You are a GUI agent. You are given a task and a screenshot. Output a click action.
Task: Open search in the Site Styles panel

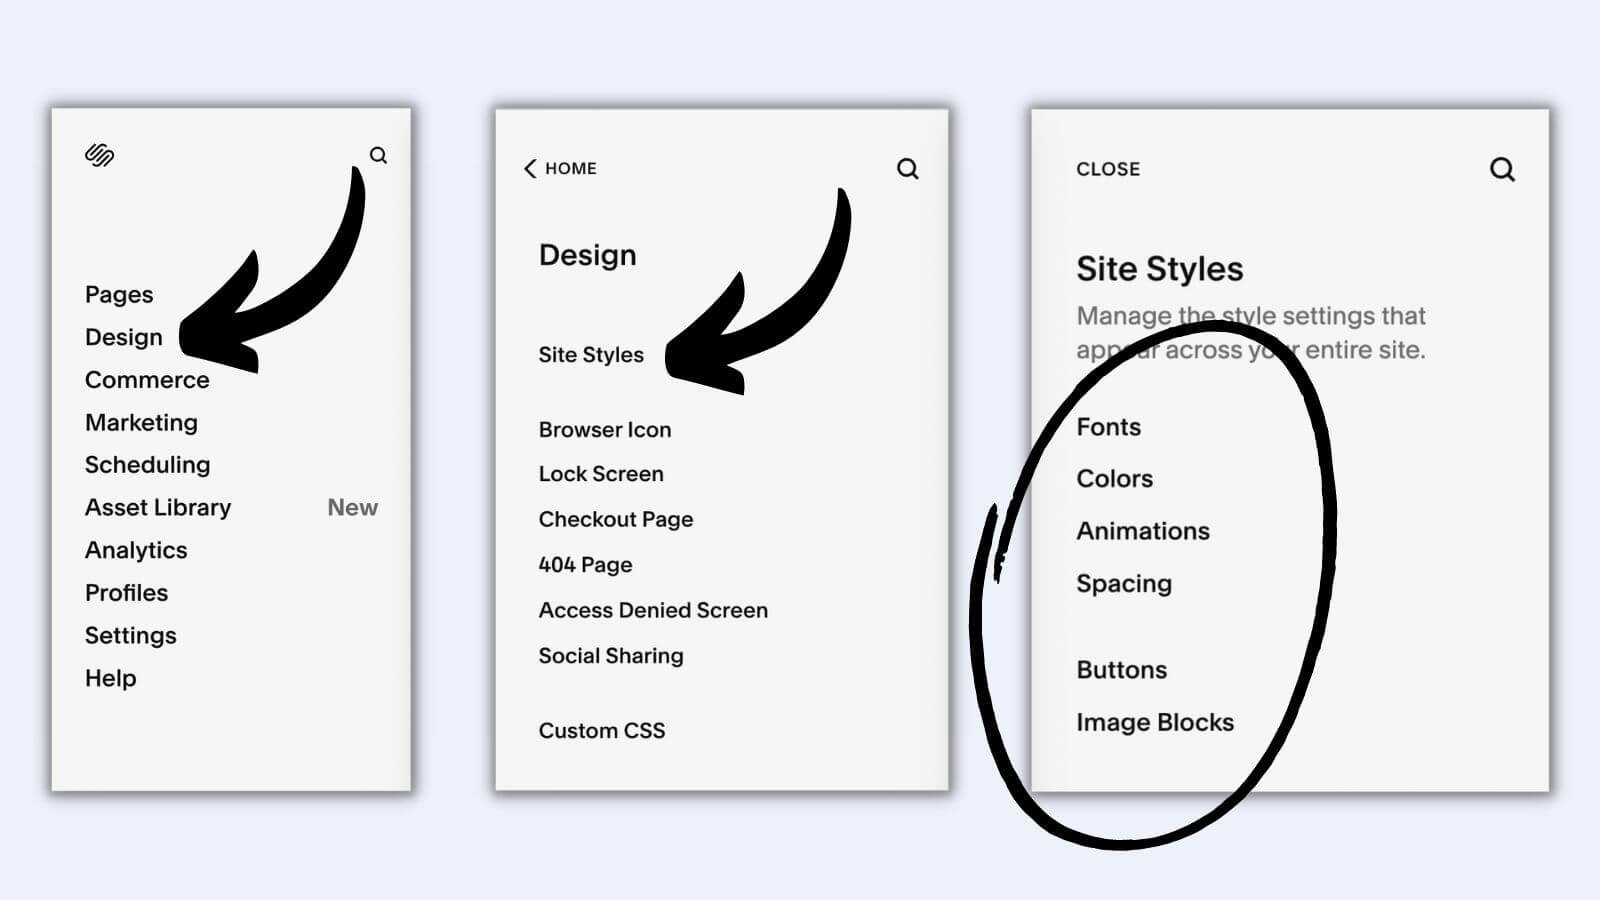tap(1502, 169)
